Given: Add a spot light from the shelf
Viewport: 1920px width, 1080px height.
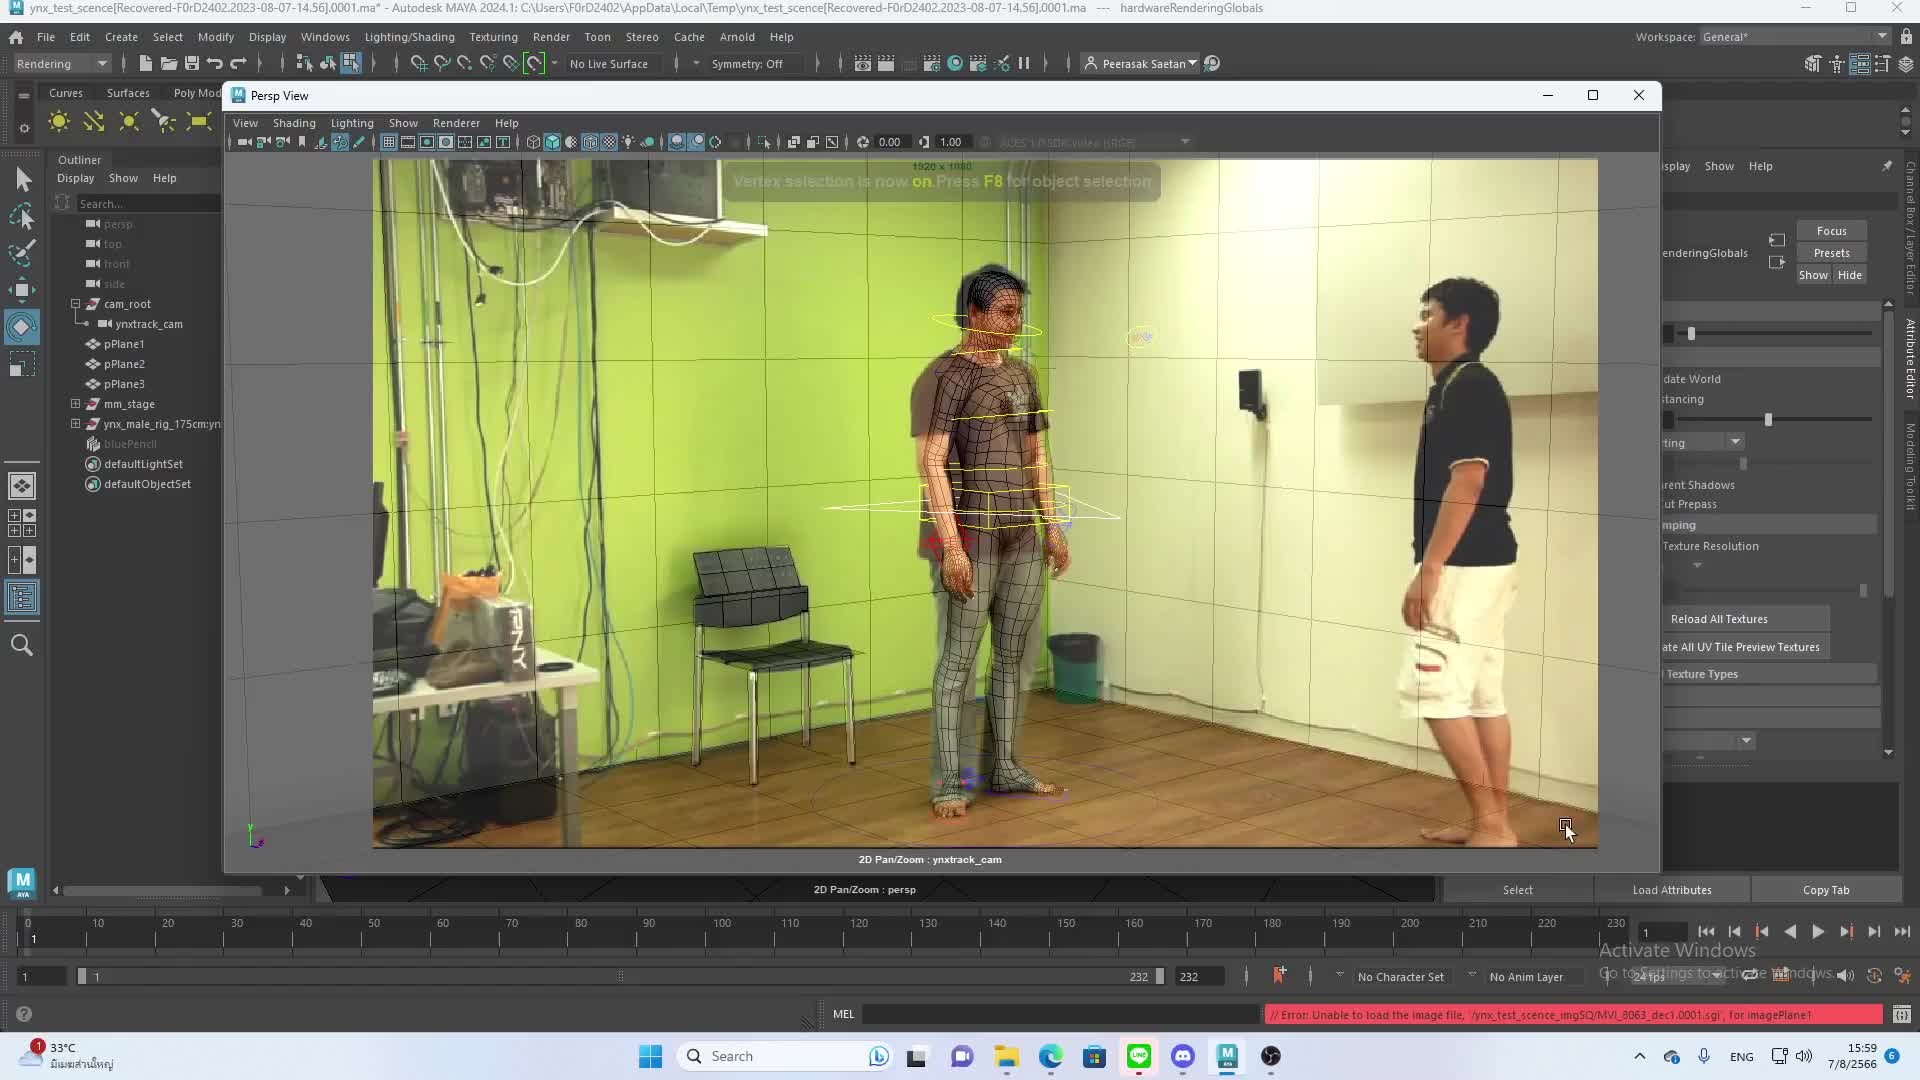Looking at the screenshot, I should (163, 121).
